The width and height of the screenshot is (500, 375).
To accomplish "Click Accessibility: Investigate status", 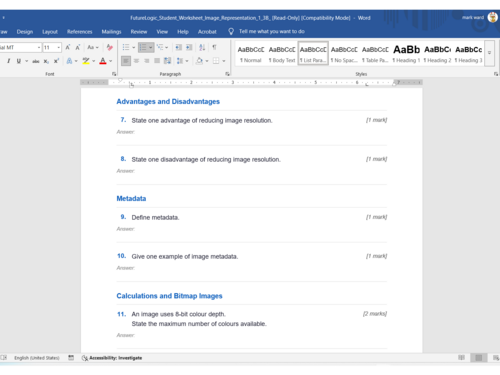I will click(x=112, y=358).
